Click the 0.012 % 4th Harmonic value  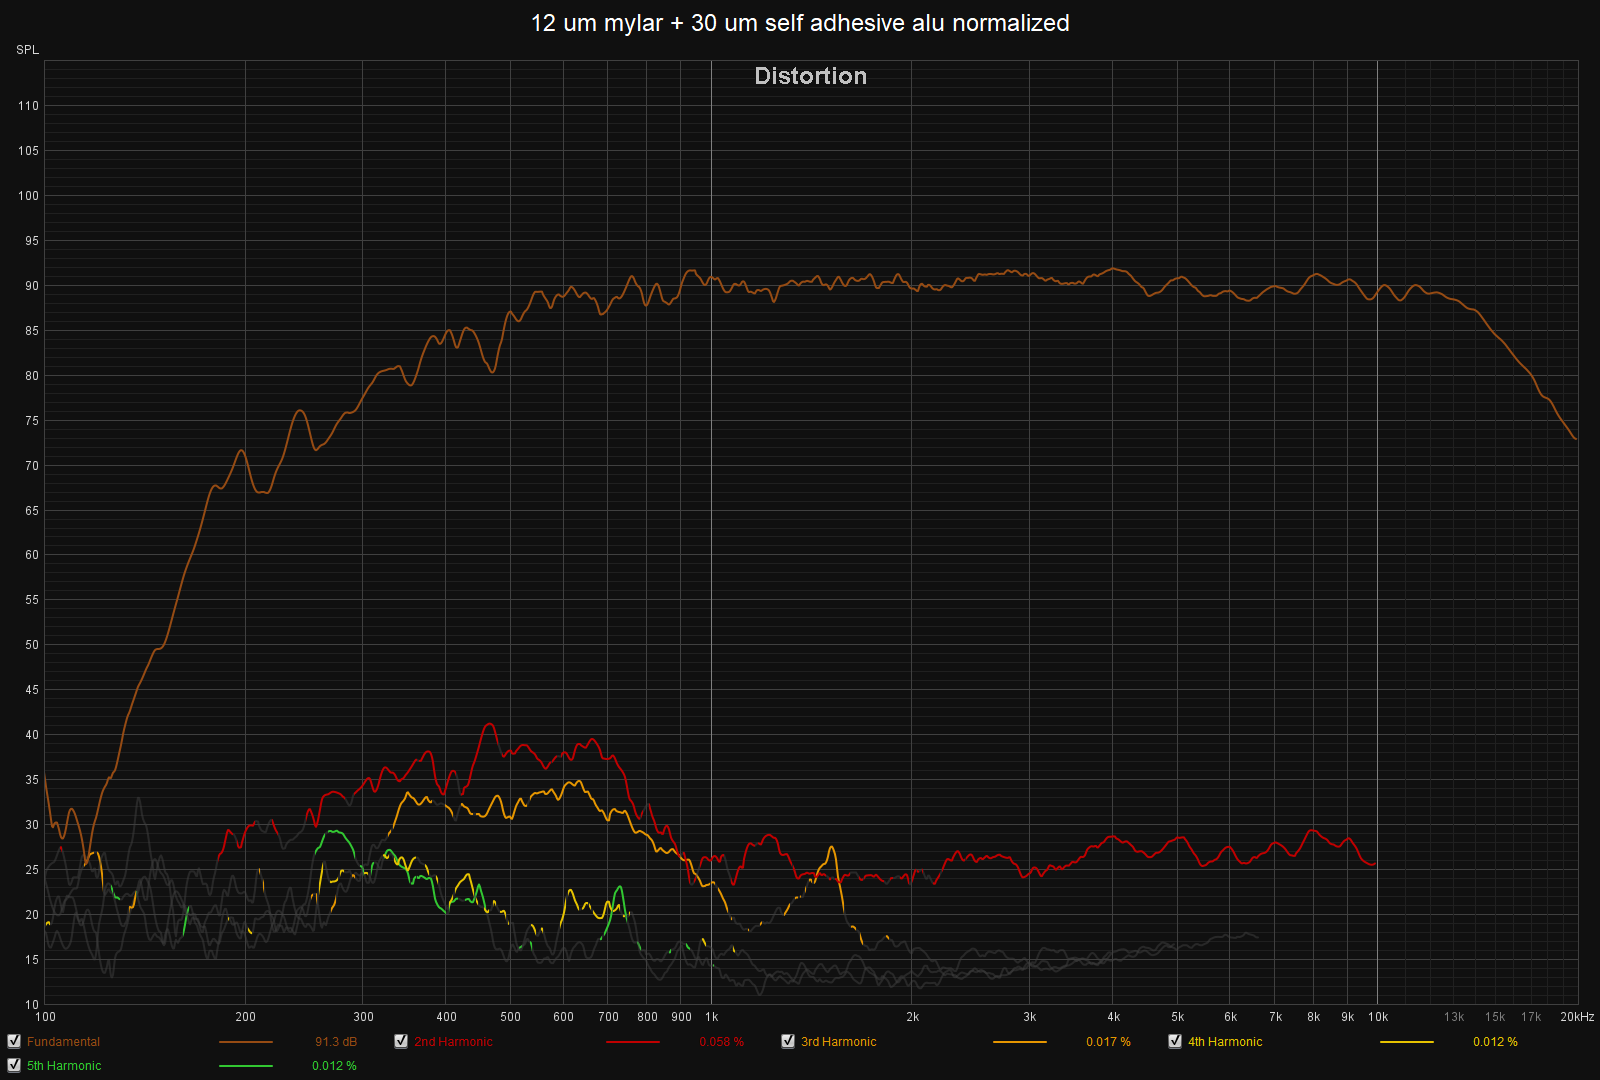(1495, 1042)
